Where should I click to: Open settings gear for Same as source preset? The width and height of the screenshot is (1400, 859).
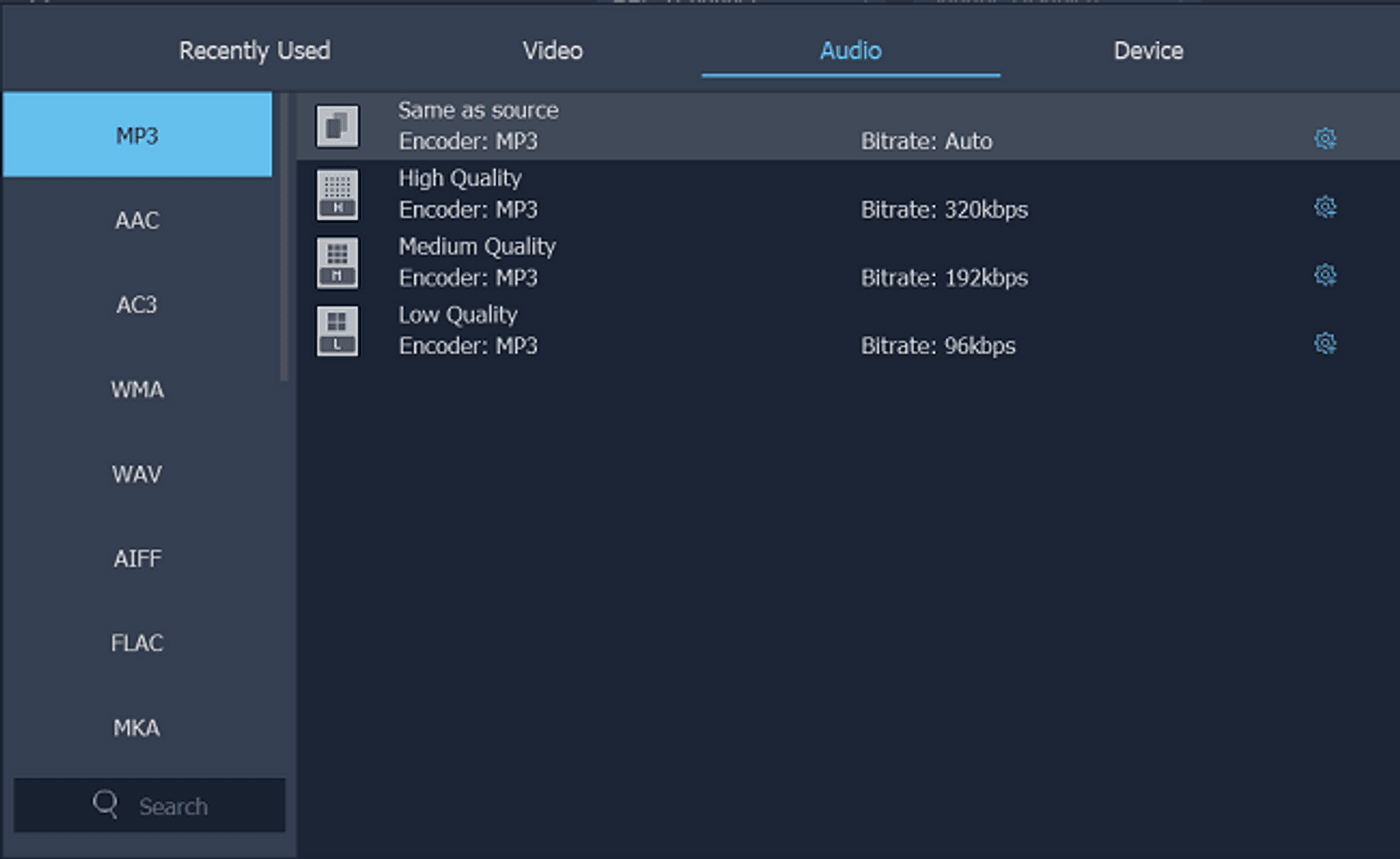pos(1325,139)
